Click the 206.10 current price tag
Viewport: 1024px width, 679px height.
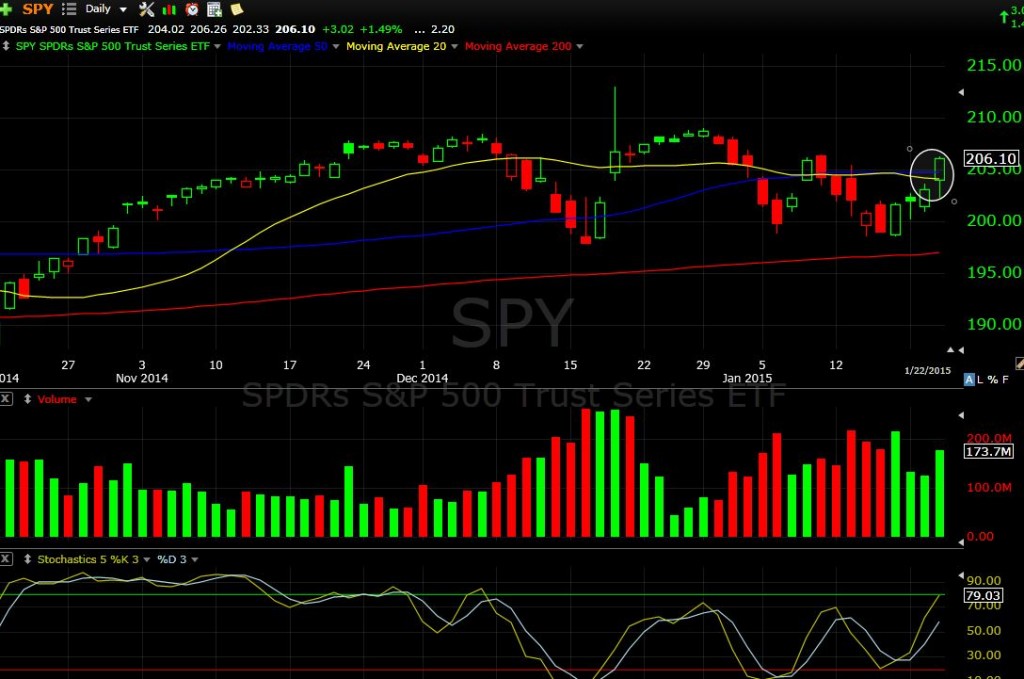pyautogui.click(x=991, y=159)
